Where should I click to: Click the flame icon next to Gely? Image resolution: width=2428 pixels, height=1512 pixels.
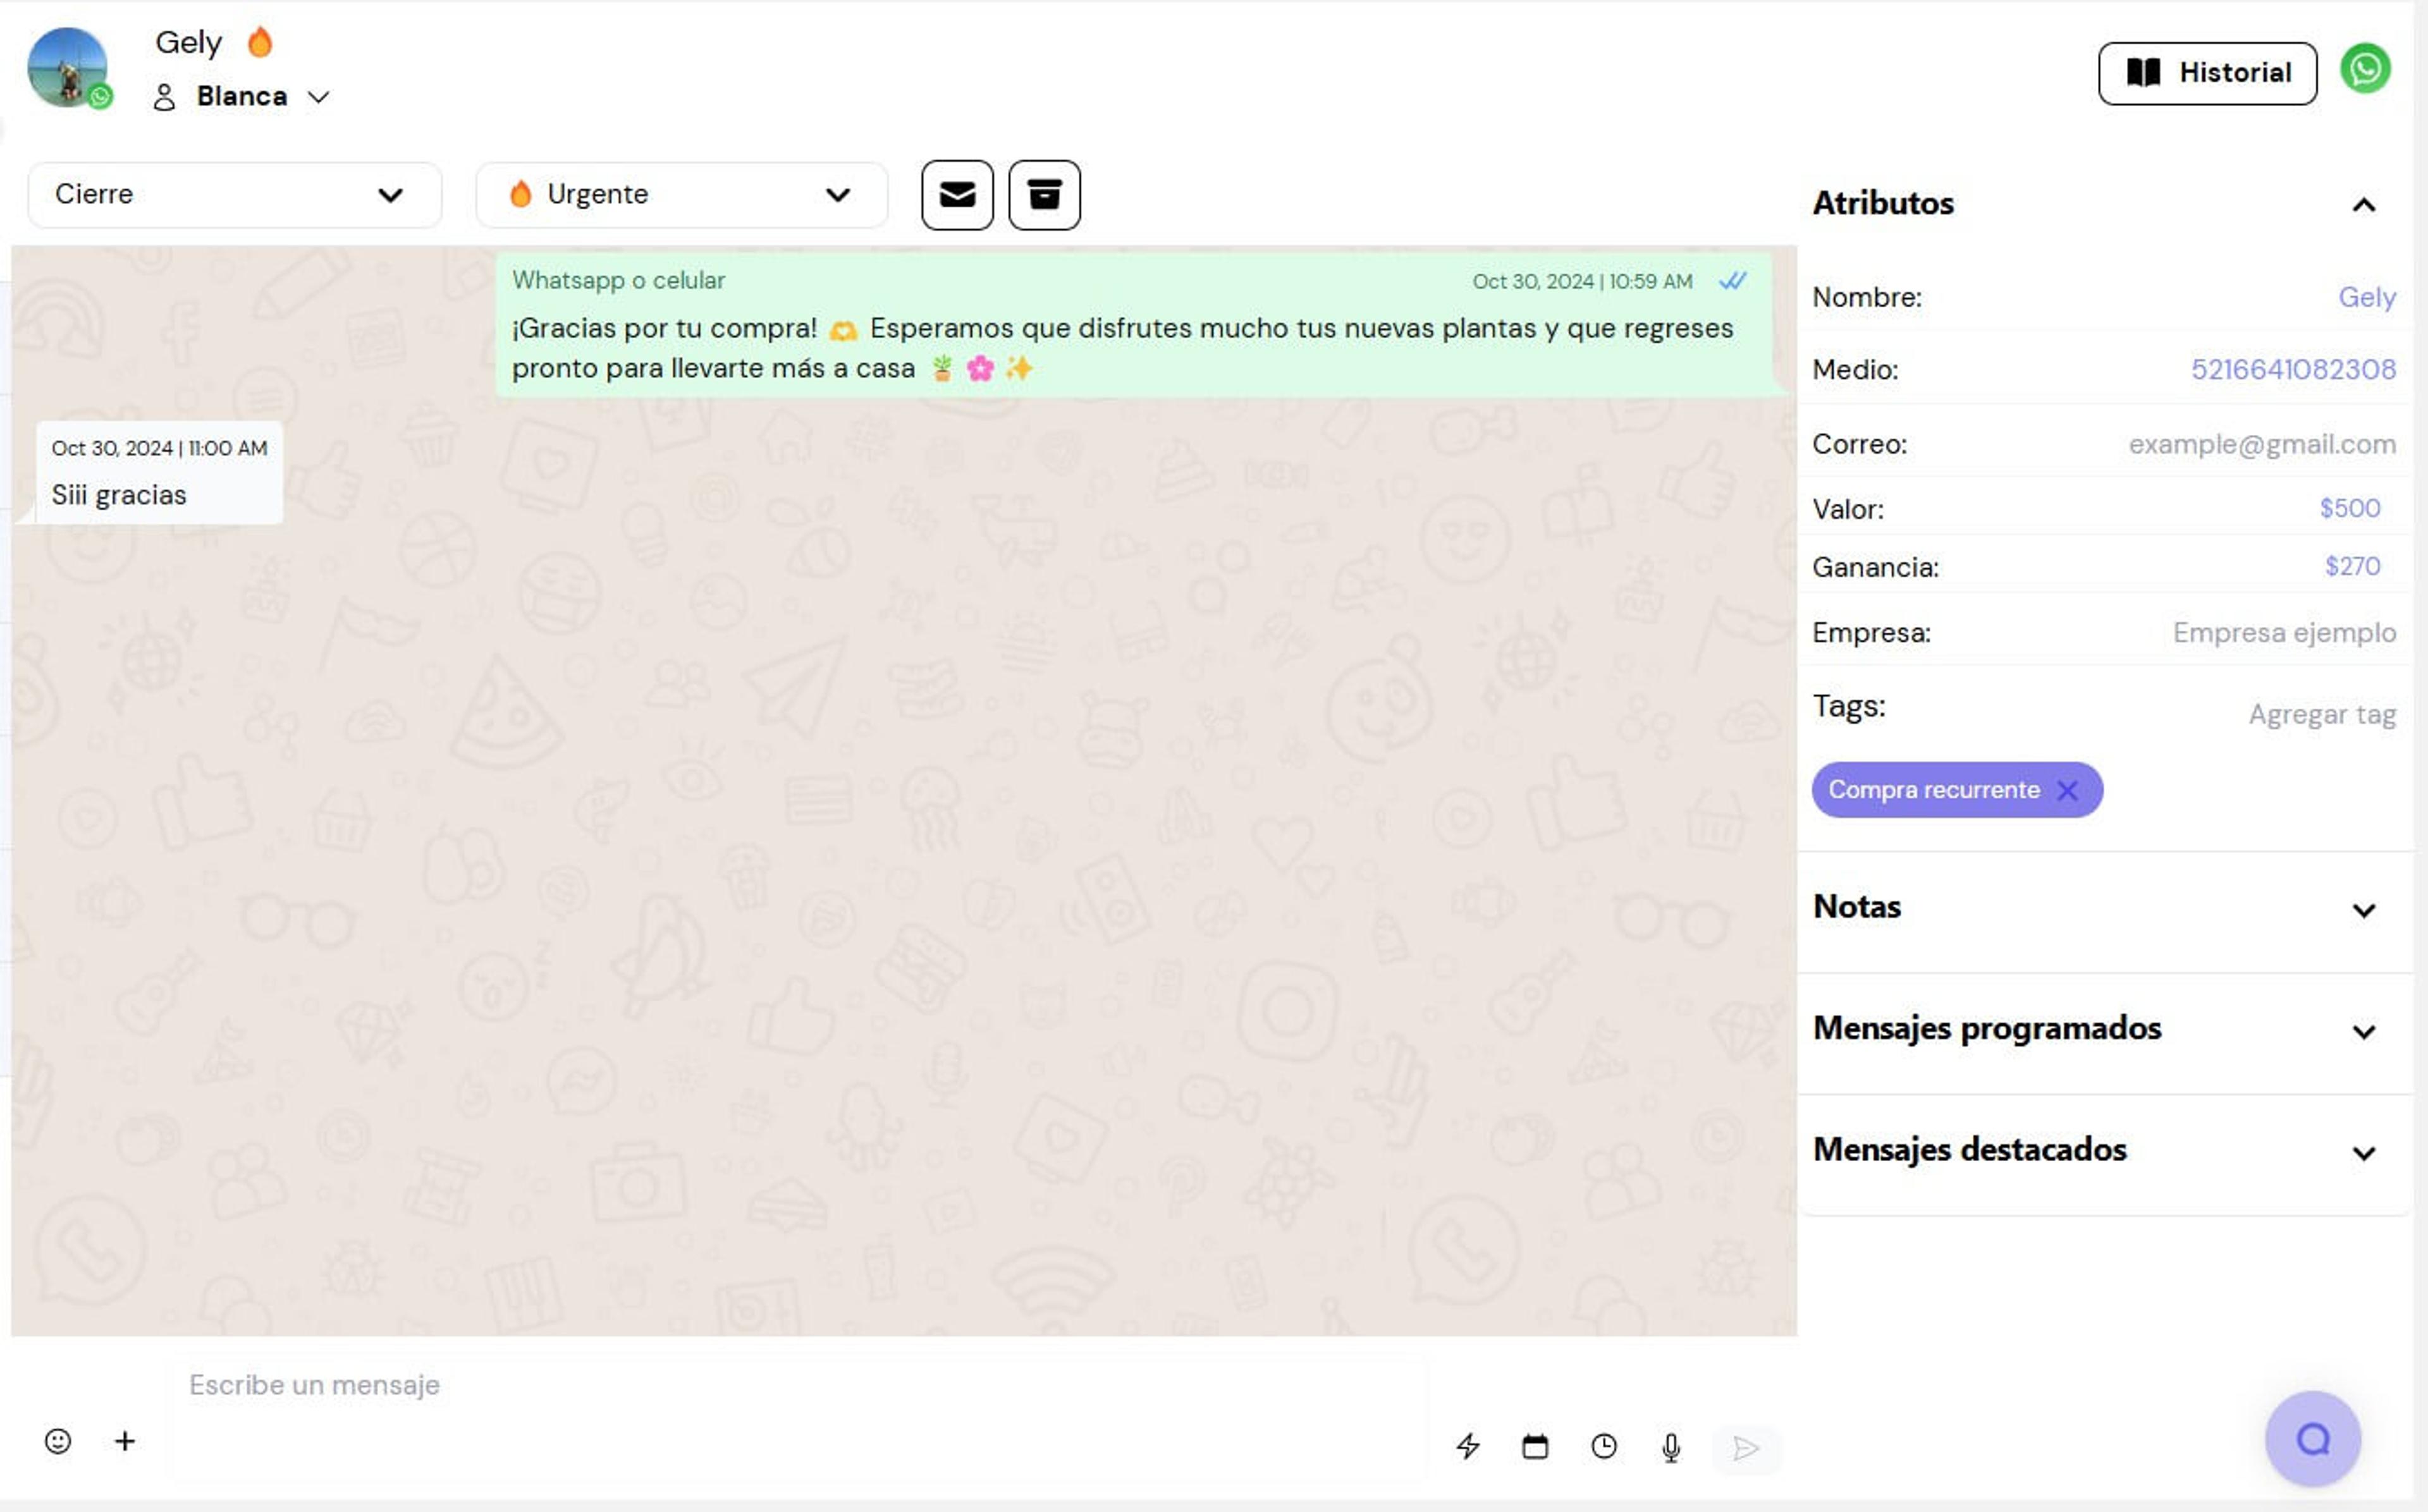pos(260,42)
